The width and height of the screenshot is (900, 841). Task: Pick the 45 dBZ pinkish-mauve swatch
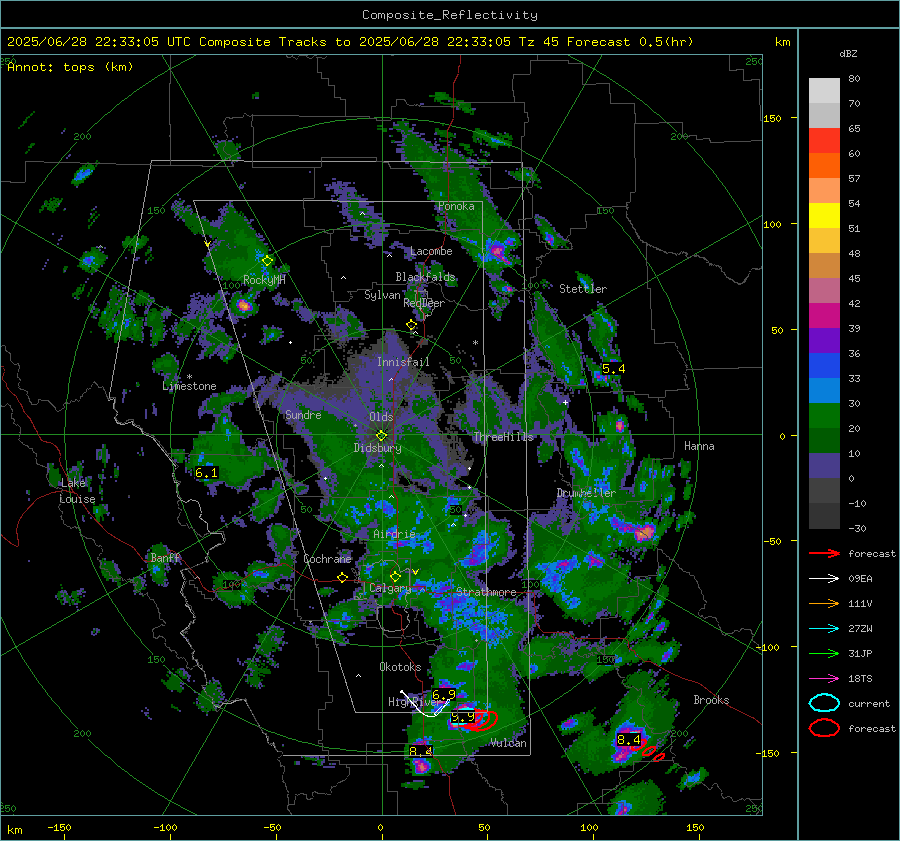click(x=824, y=290)
